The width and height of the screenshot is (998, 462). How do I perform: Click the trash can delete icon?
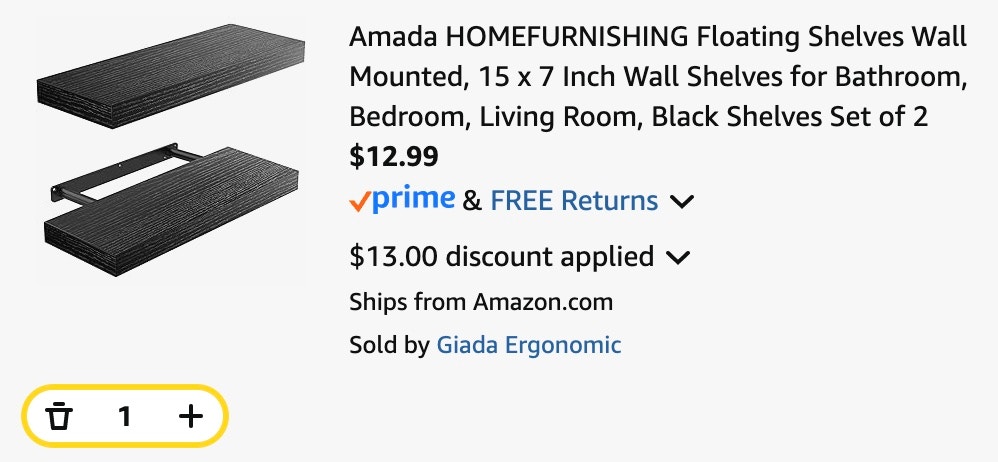pyautogui.click(x=59, y=416)
